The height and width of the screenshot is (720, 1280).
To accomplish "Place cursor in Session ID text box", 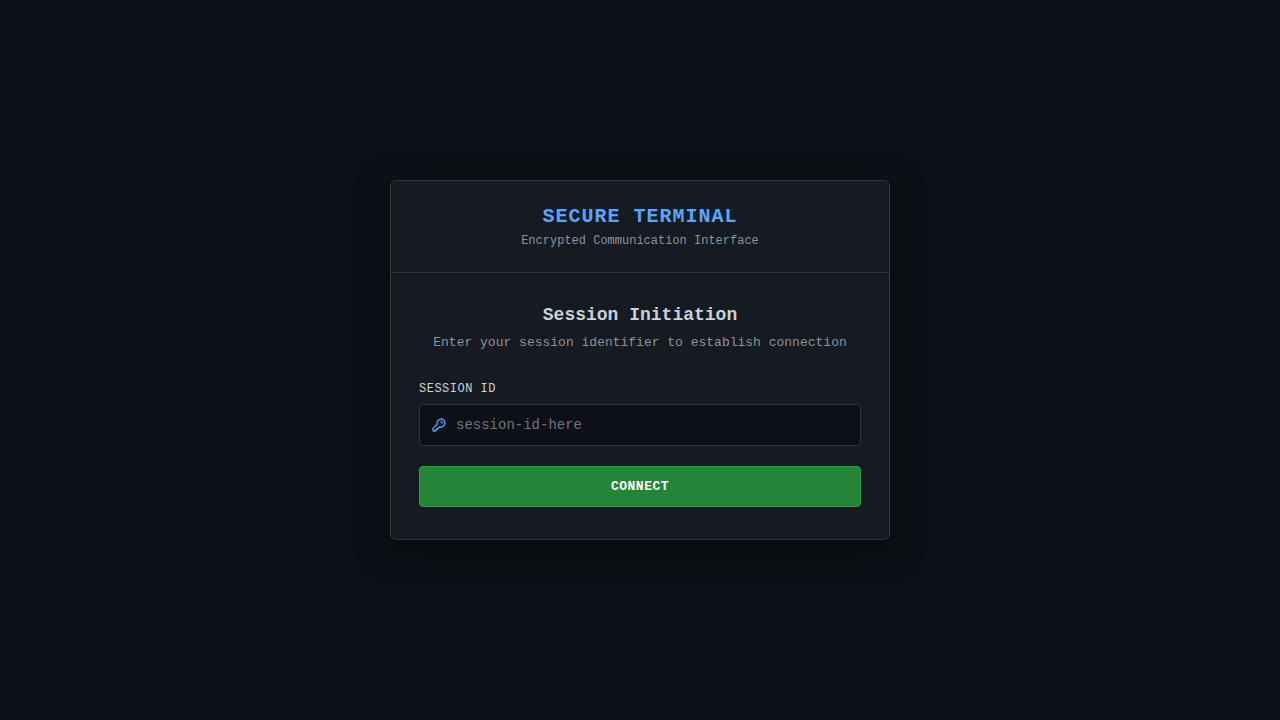I will [640, 425].
